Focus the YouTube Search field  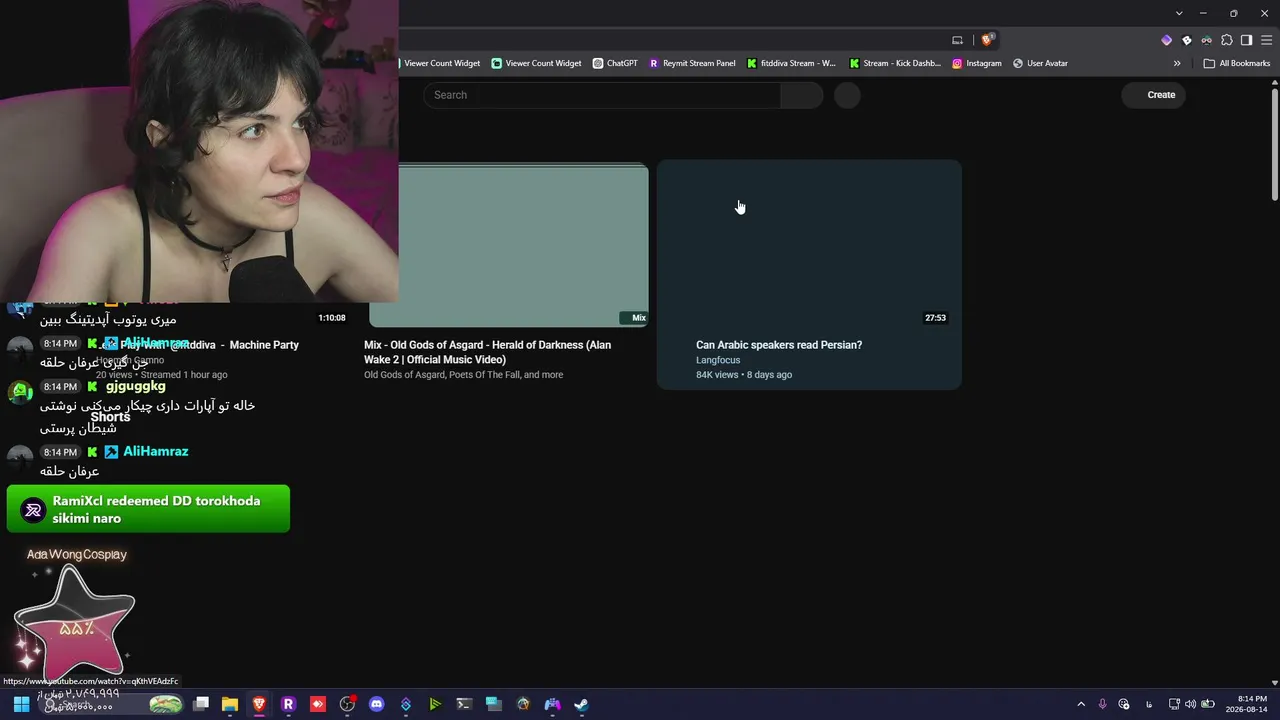click(602, 95)
